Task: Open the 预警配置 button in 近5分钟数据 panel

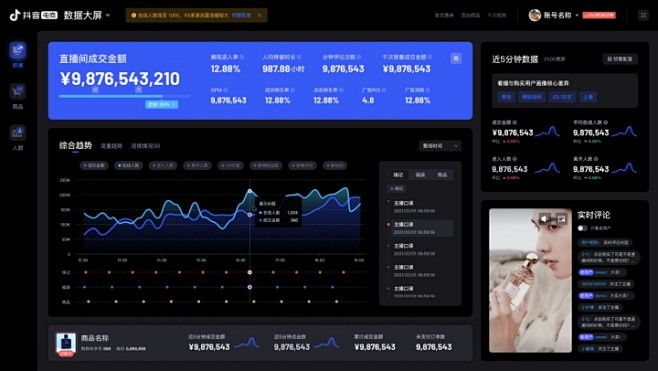Action: (620, 59)
